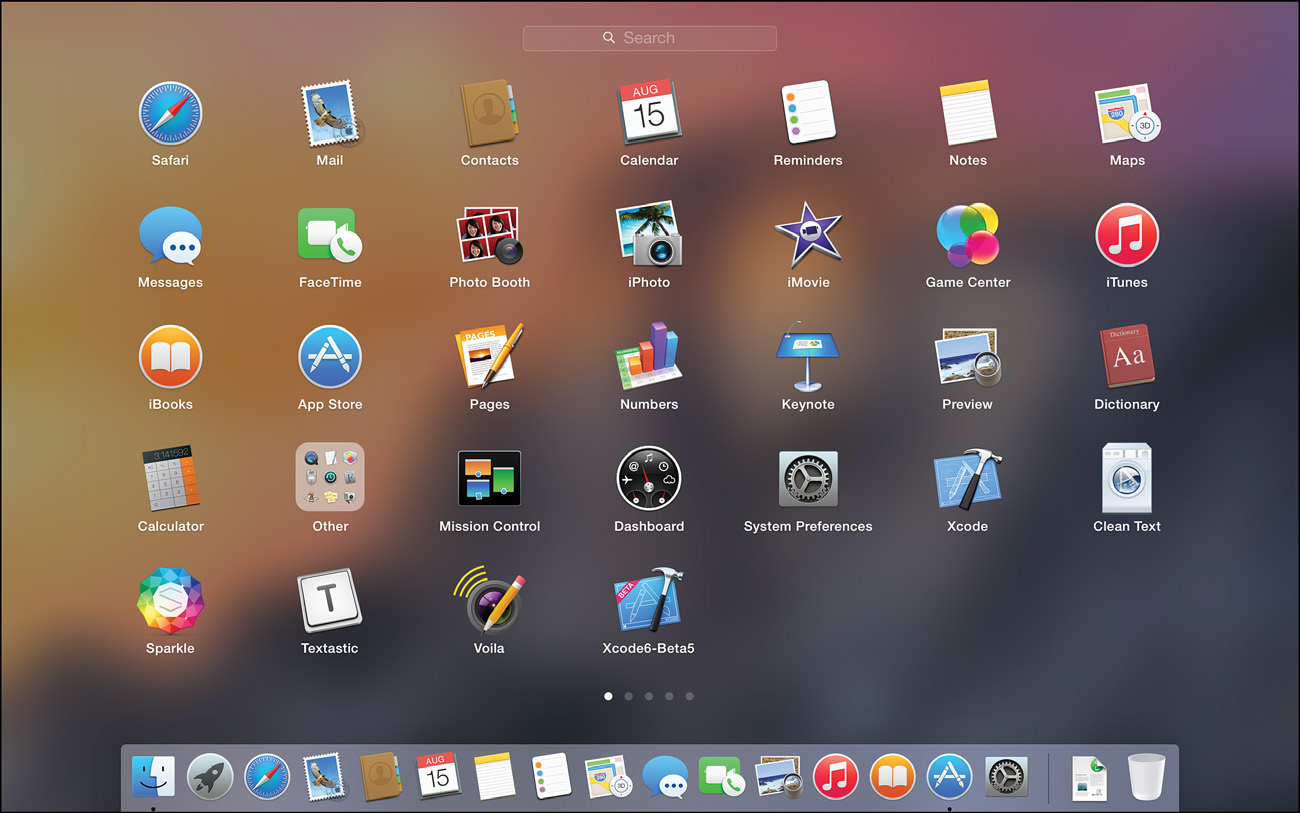Viewport: 1300px width, 813px height.
Task: Launch FaceTime from the Launchpad grid
Action: pyautogui.click(x=330, y=235)
